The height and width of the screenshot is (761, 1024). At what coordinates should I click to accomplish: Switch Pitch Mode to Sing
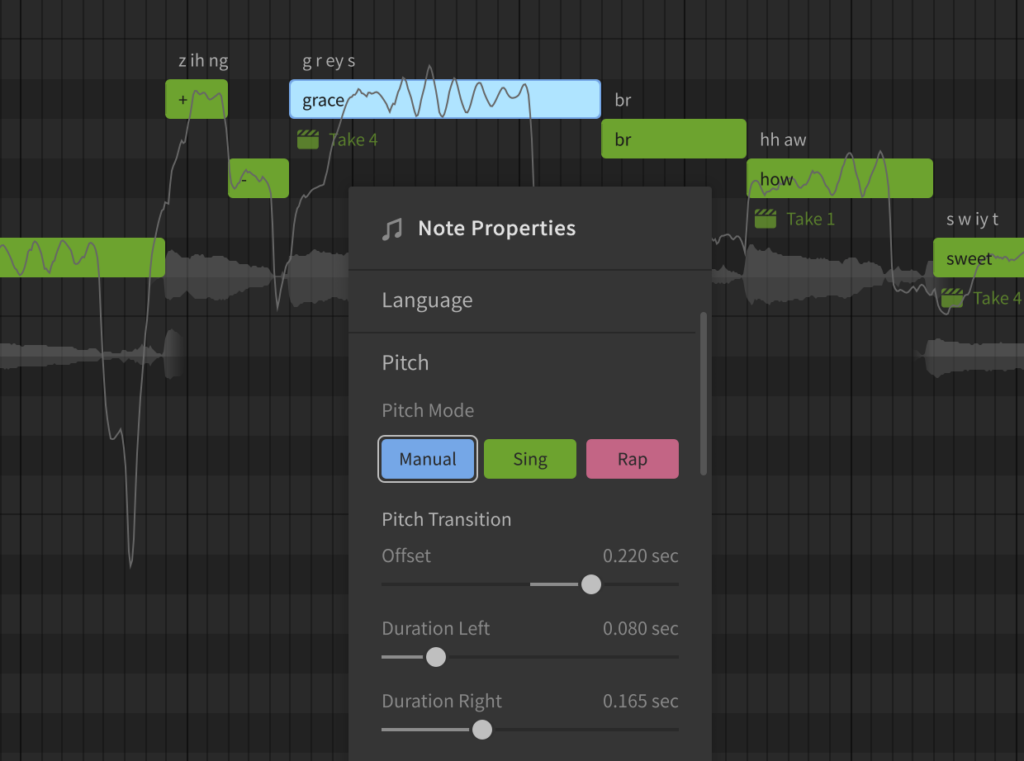click(x=529, y=458)
